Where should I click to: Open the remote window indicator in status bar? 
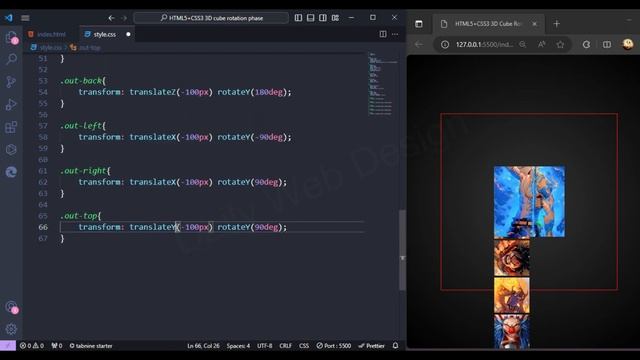[x=8, y=346]
